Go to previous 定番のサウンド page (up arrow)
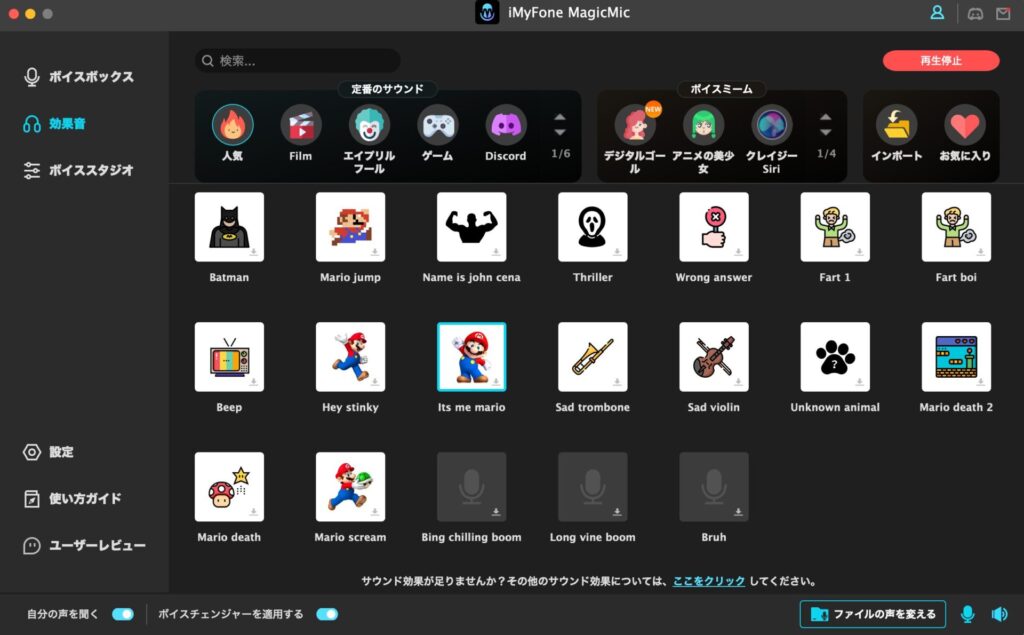The height and width of the screenshot is (635, 1024). 560,118
